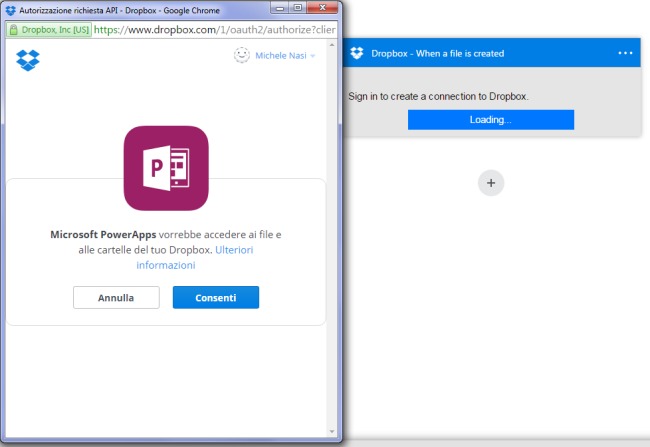Click the scrollbar down arrow in the popup
This screenshot has width=650, height=447.
coord(332,432)
